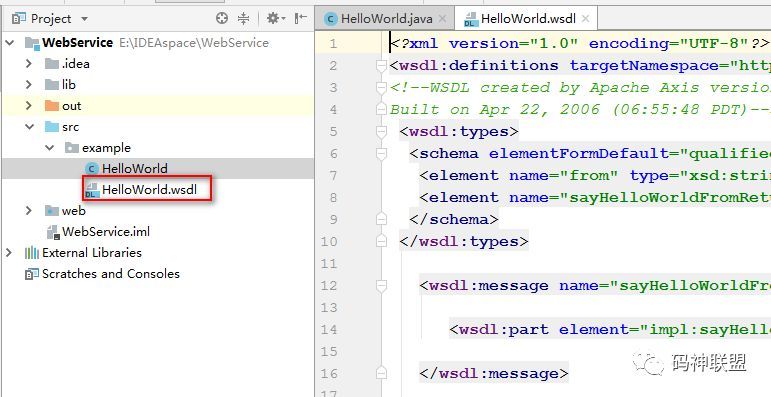
Task: Fold wsdl:message at line 12
Action: (381, 285)
